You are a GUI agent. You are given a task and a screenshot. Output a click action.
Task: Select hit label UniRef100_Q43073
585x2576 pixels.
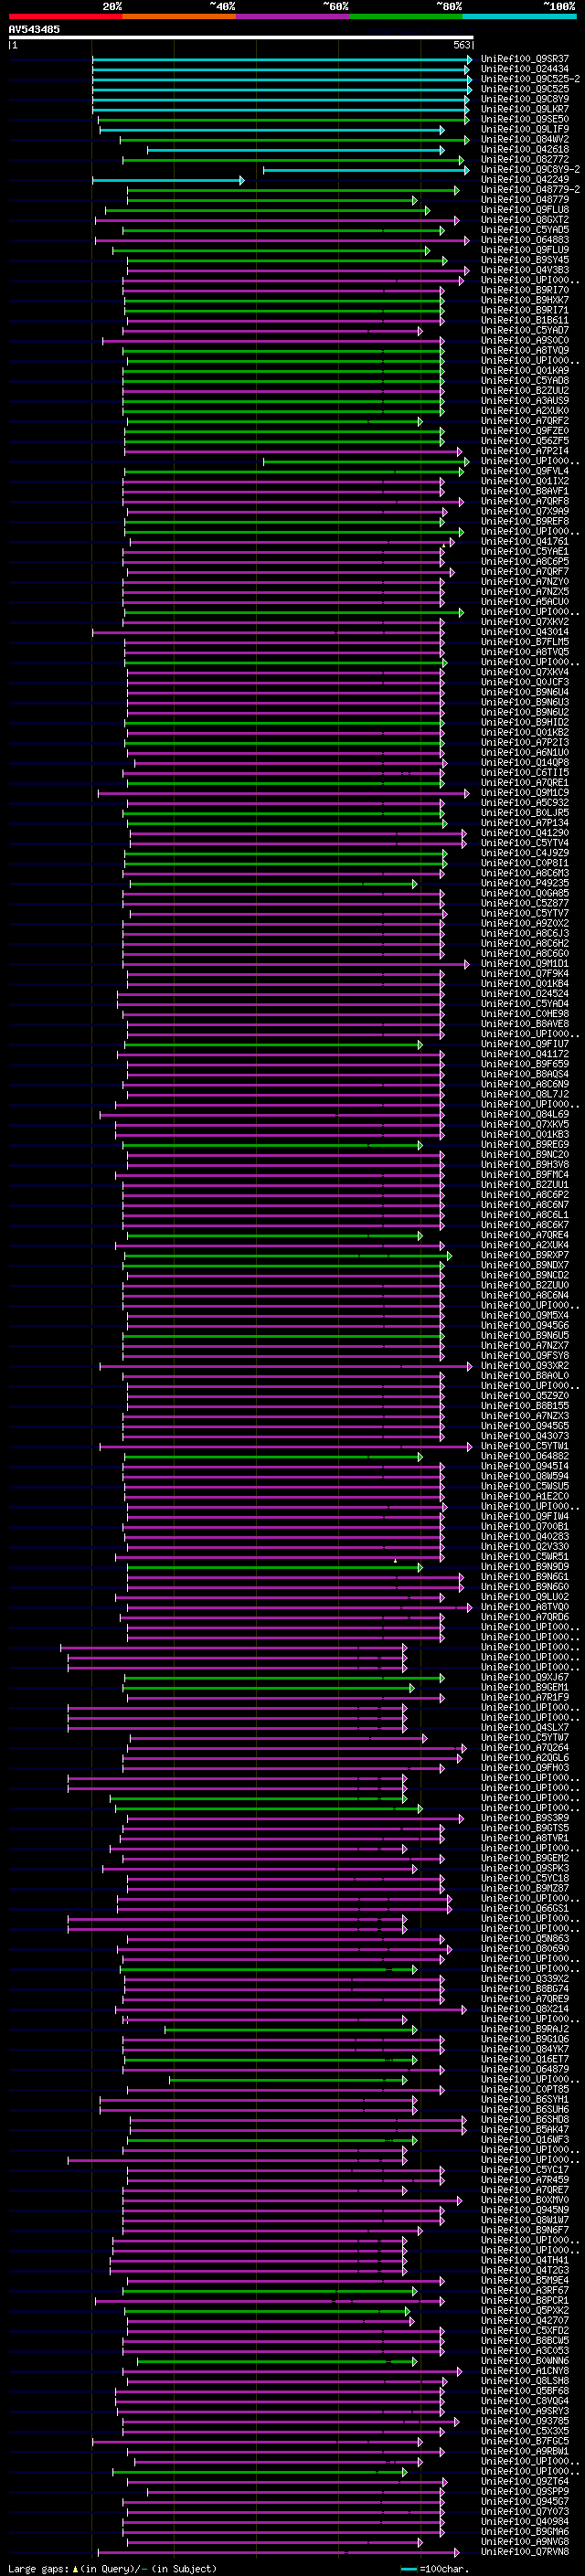point(525,1436)
